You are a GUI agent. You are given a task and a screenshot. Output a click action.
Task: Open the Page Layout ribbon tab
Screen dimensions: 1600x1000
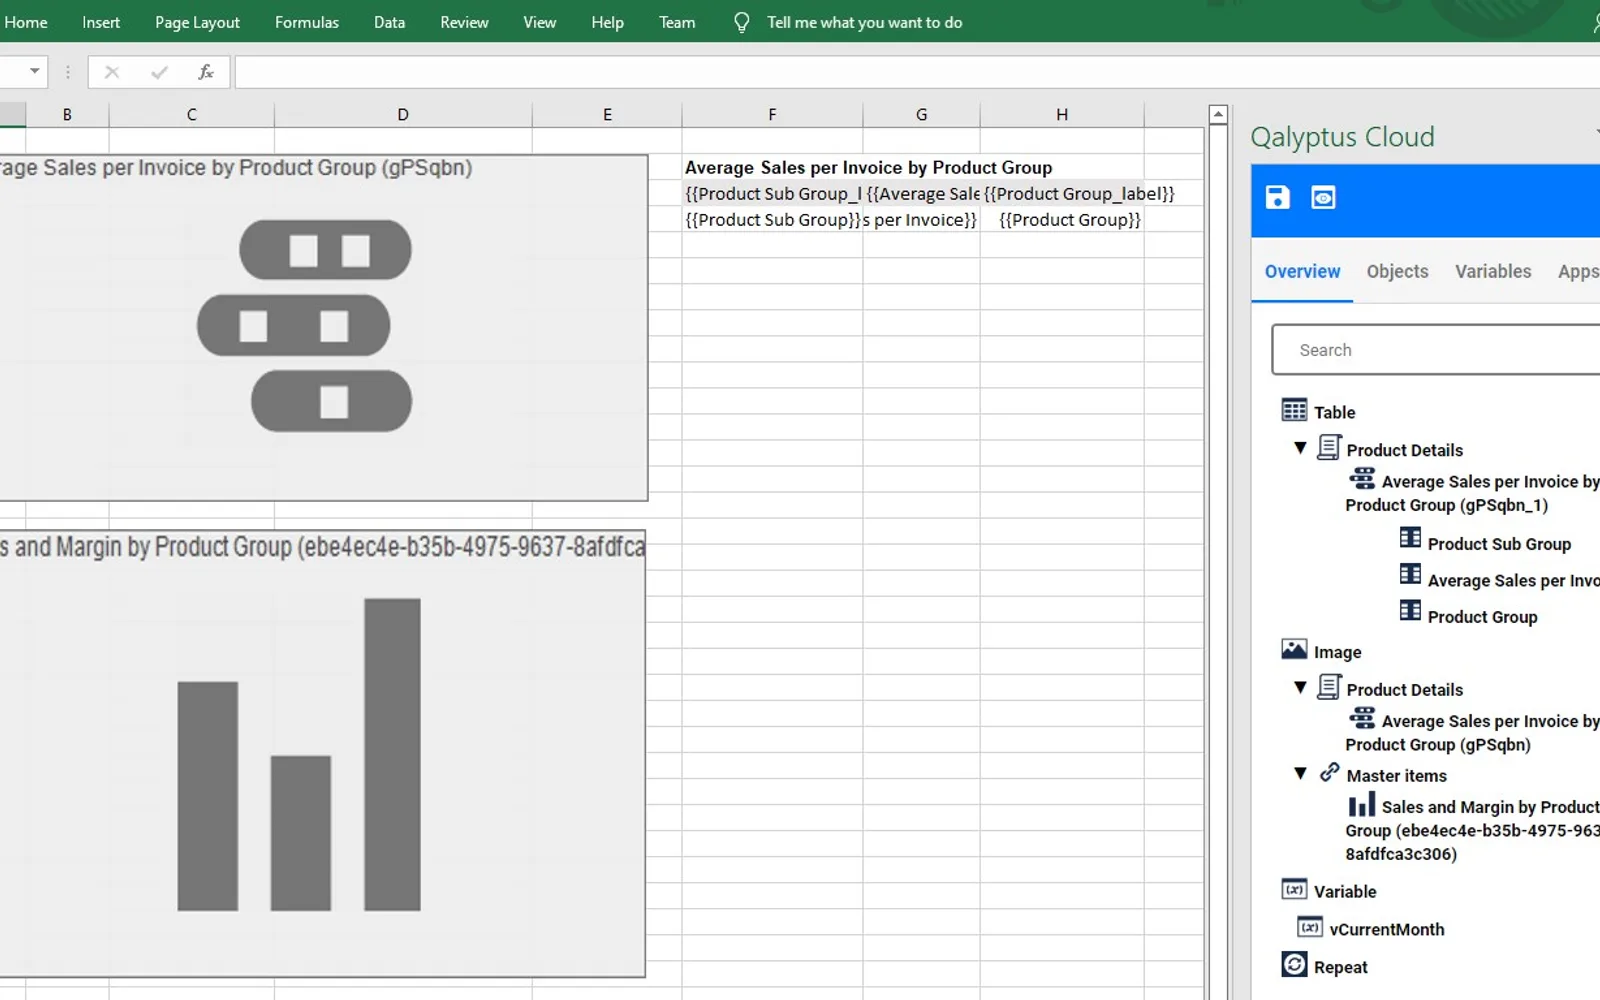[197, 22]
